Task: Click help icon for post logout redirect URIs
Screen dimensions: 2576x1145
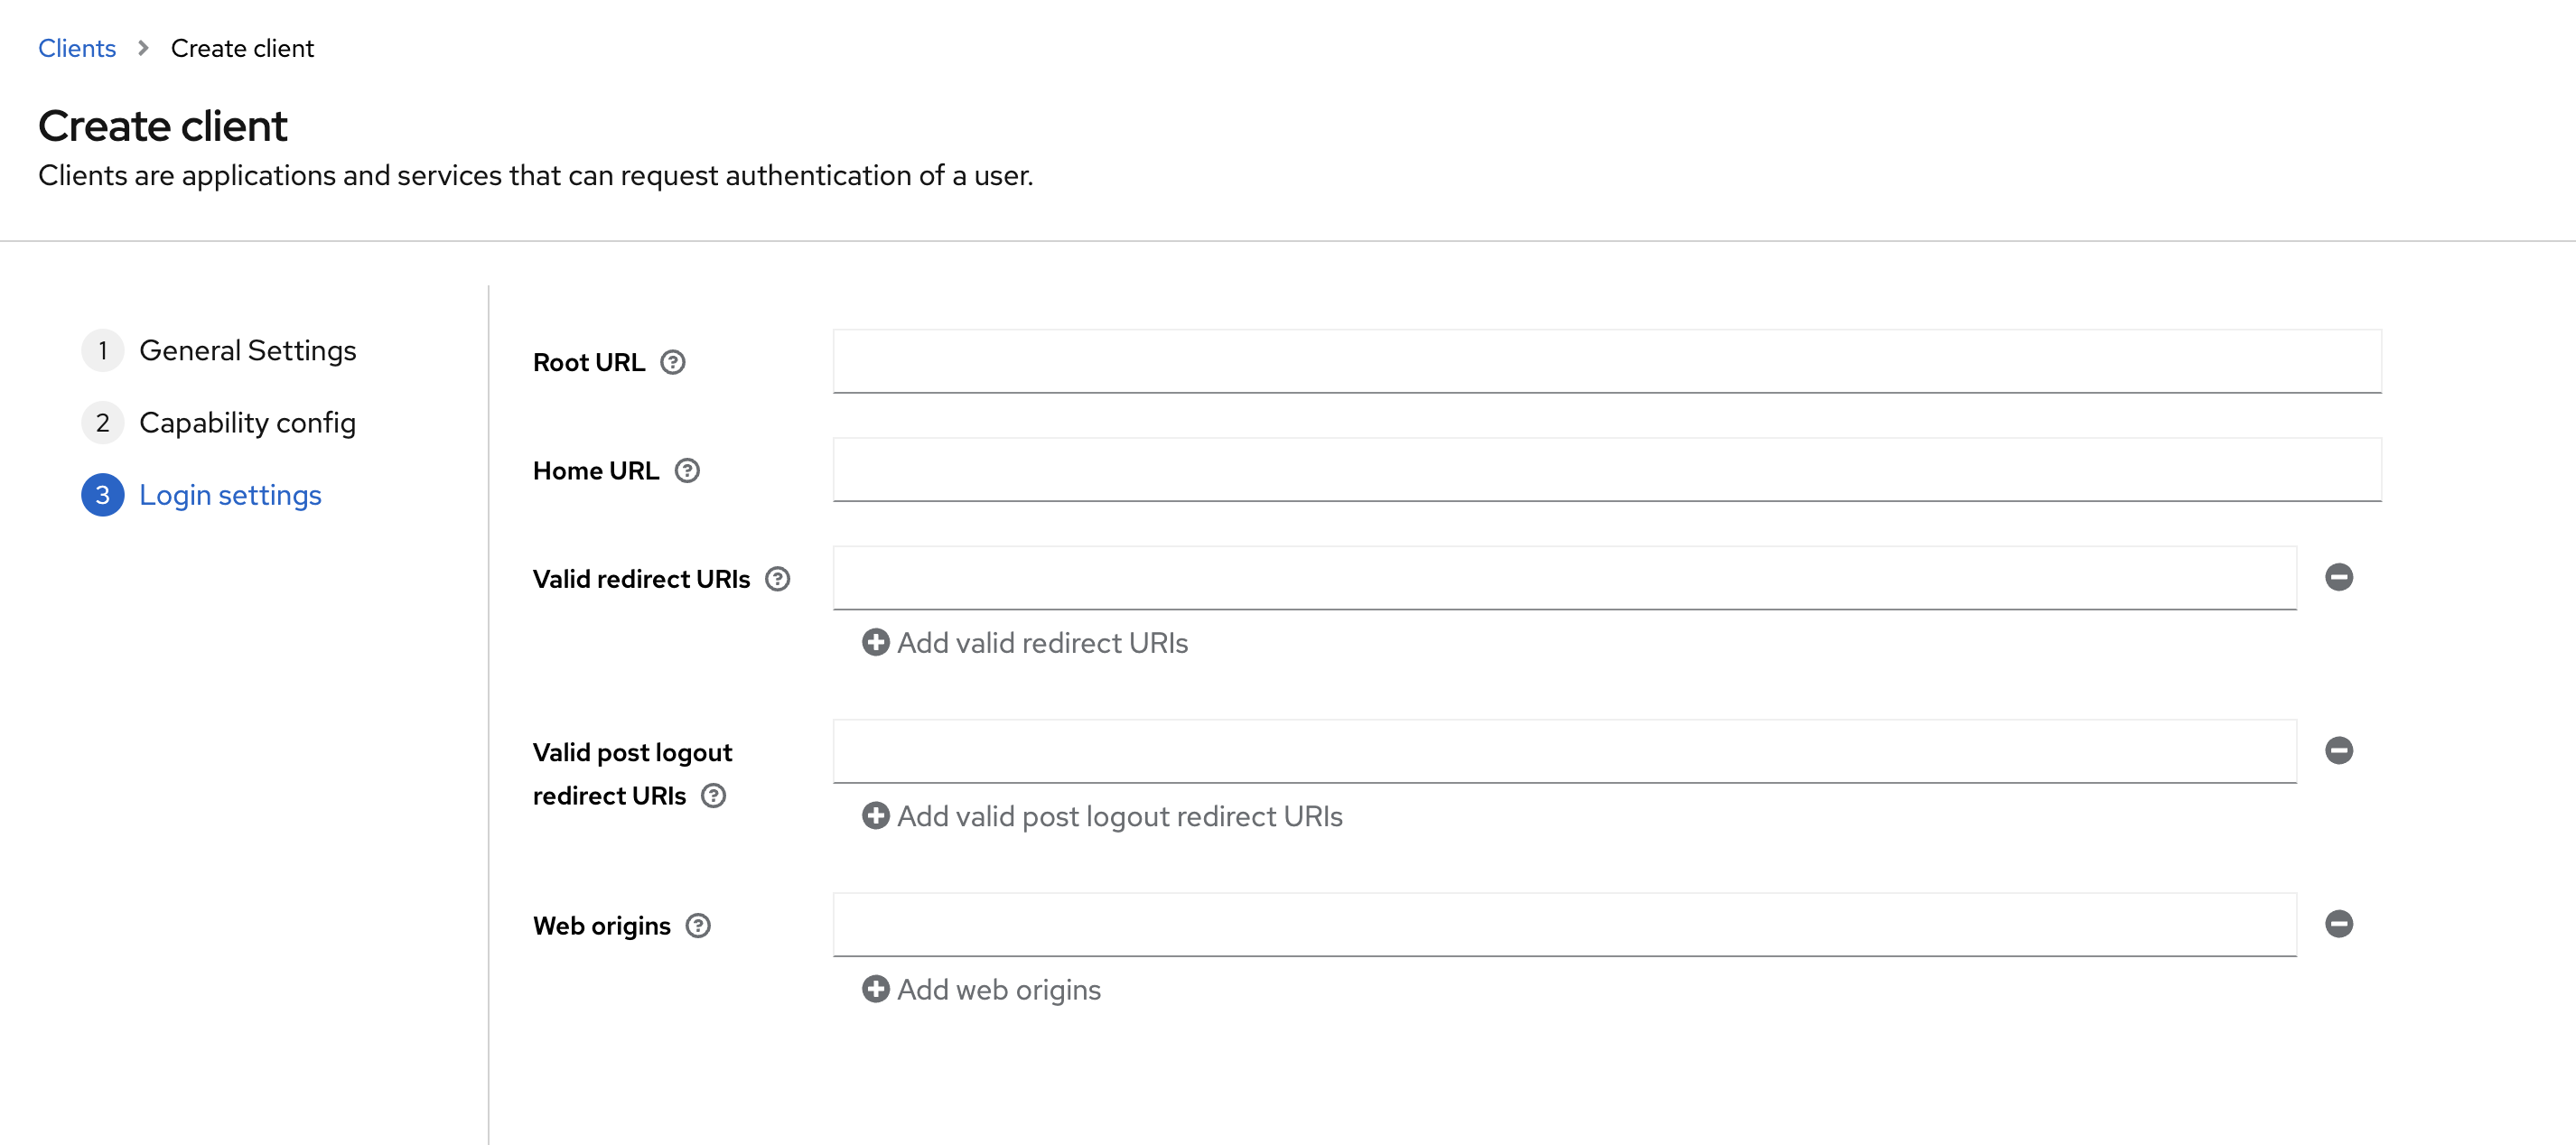Action: coord(713,796)
